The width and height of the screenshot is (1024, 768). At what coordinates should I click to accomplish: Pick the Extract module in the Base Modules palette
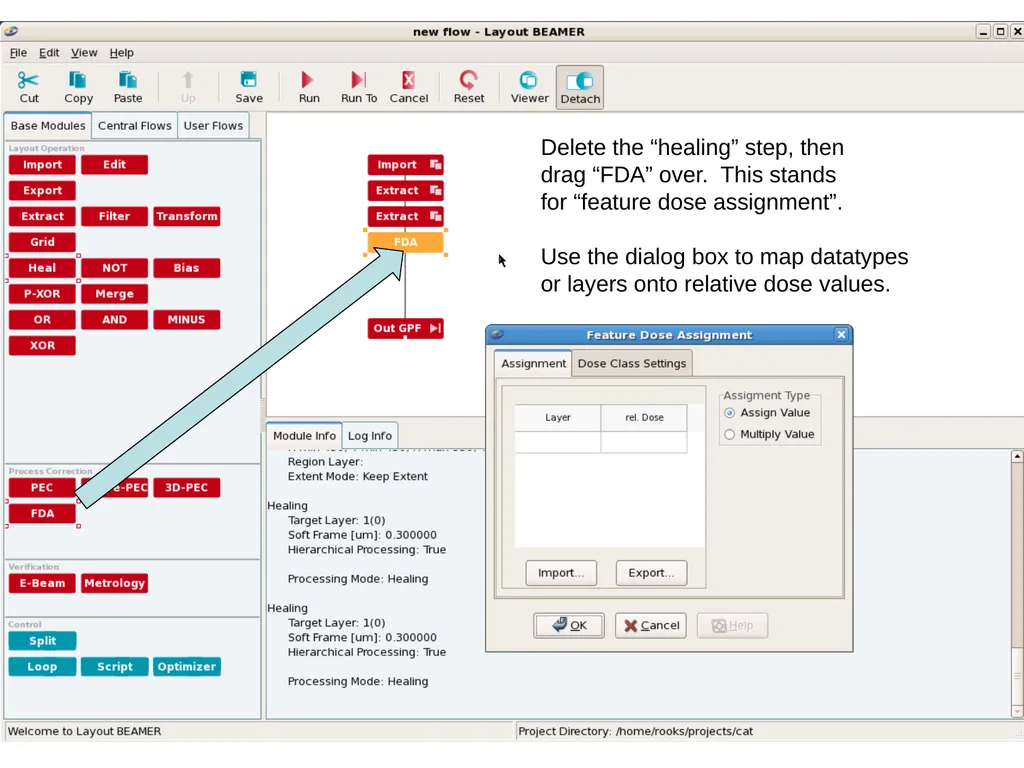click(42, 216)
